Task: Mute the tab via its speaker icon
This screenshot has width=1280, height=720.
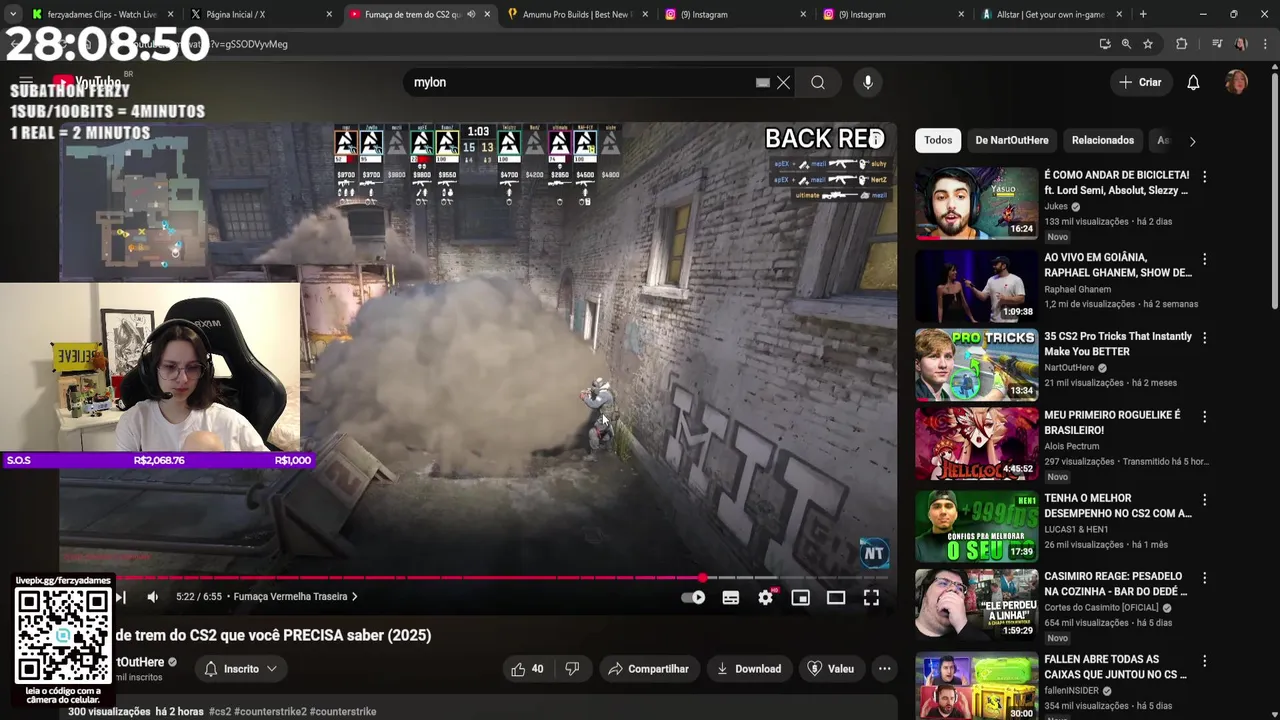Action: [471, 14]
